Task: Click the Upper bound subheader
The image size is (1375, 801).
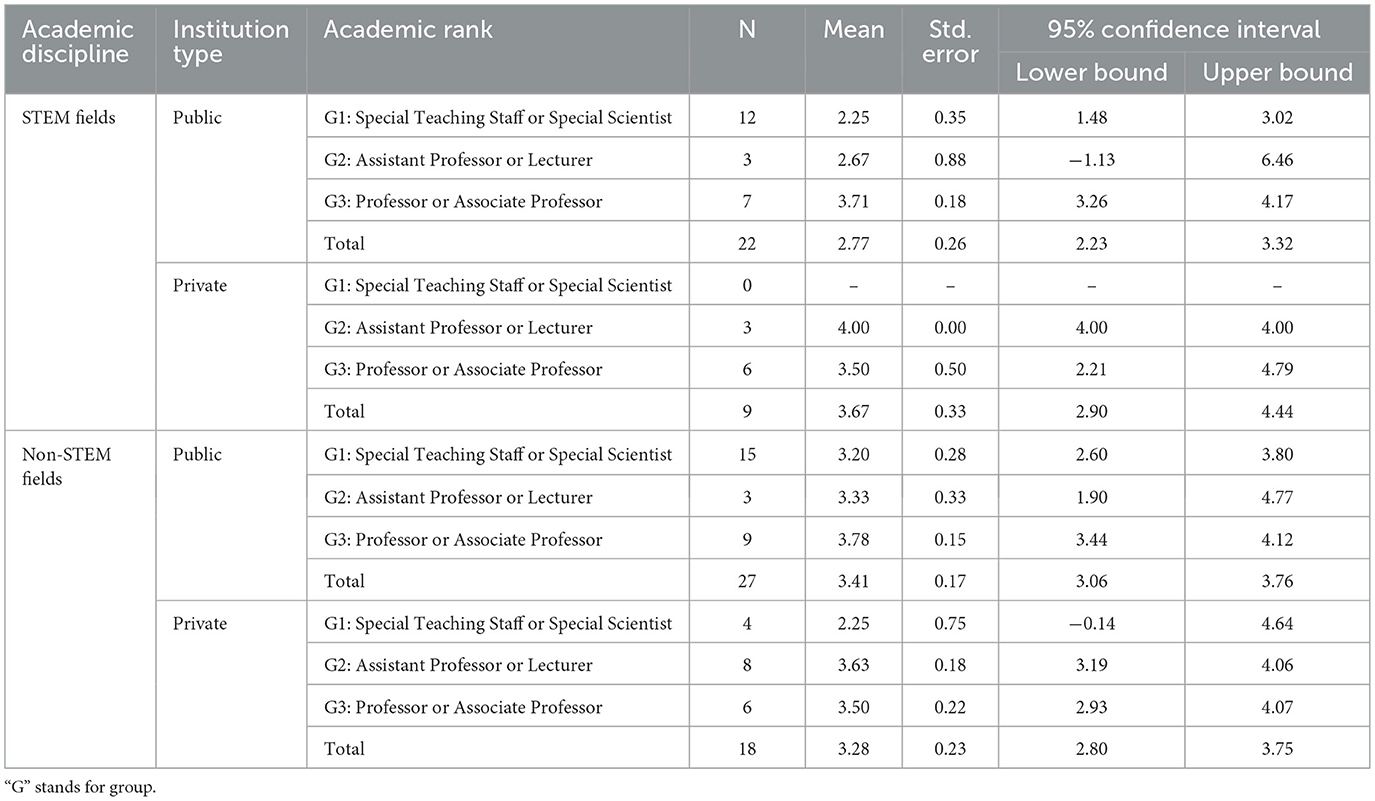Action: click(1277, 73)
